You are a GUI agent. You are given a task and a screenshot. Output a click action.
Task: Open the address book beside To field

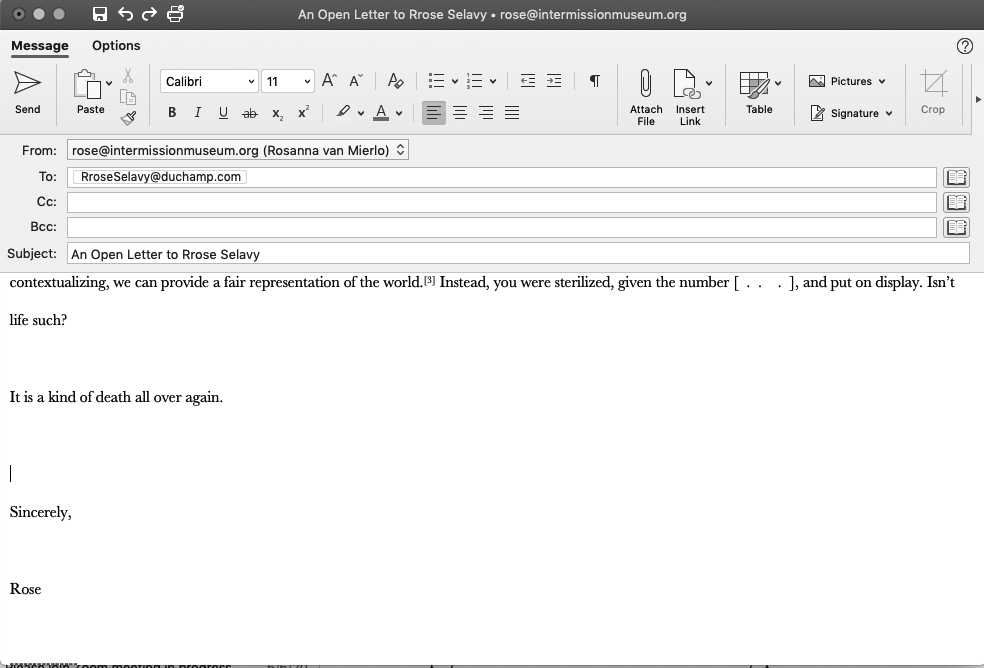tap(956, 177)
